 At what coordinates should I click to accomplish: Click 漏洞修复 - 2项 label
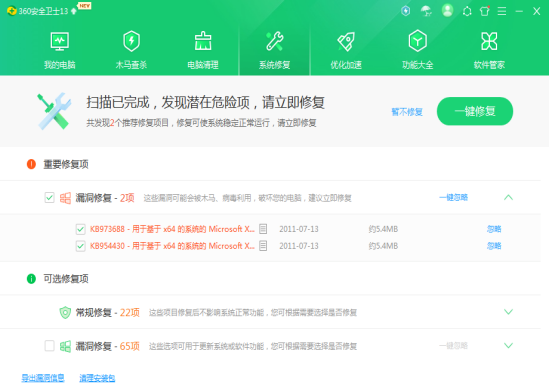tap(105, 198)
